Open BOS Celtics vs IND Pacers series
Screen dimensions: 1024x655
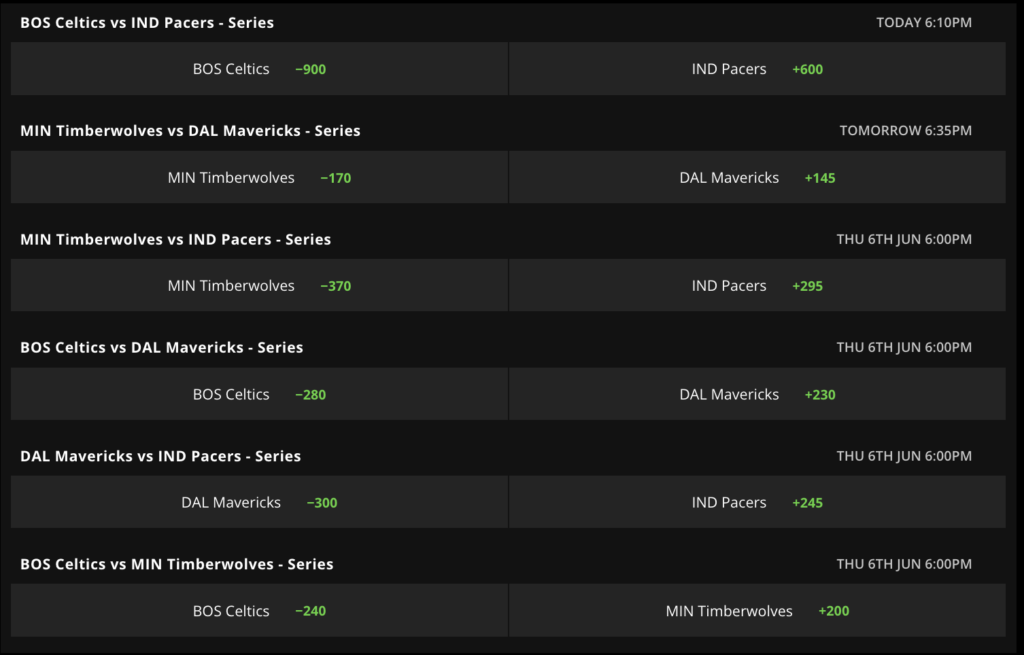pyautogui.click(x=147, y=22)
